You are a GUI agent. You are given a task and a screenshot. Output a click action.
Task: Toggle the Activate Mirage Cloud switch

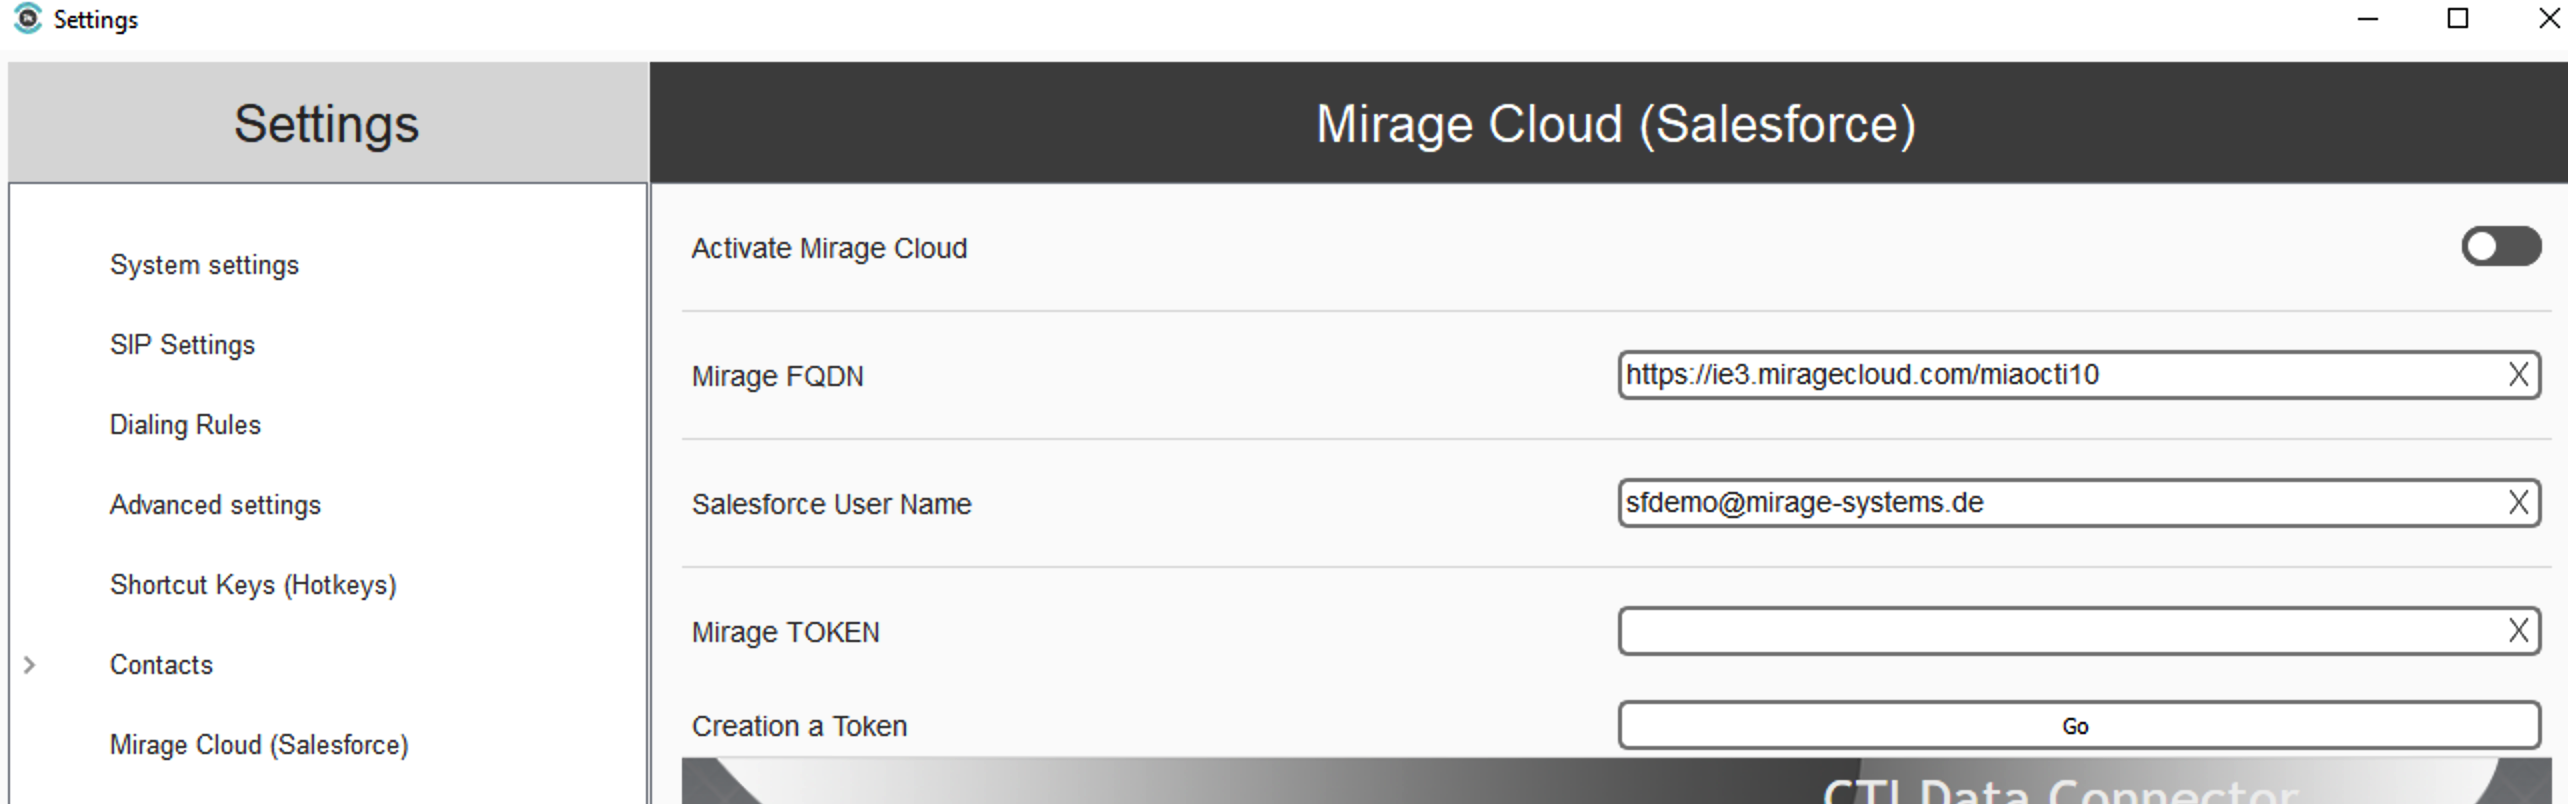pos(2500,247)
